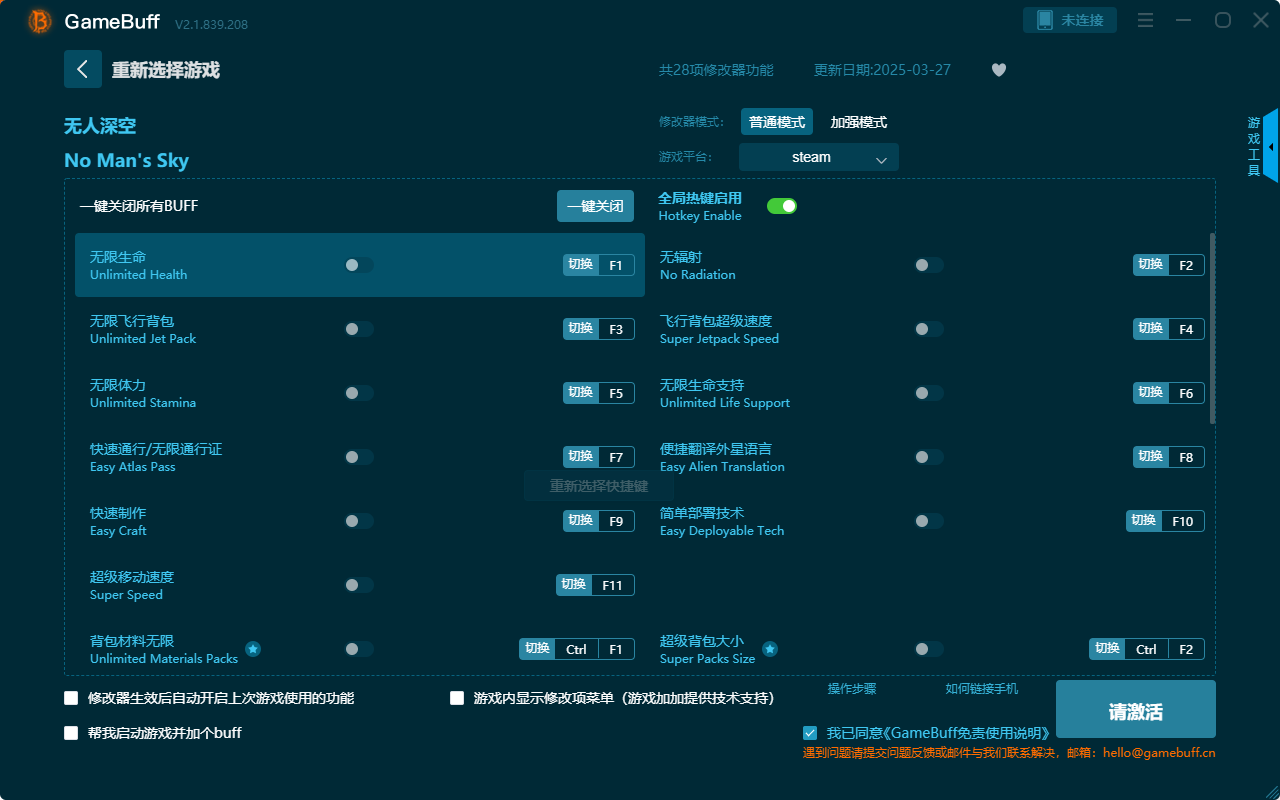The height and width of the screenshot is (800, 1280).
Task: Disable the Hotkey Enable global toggle
Action: click(x=783, y=205)
